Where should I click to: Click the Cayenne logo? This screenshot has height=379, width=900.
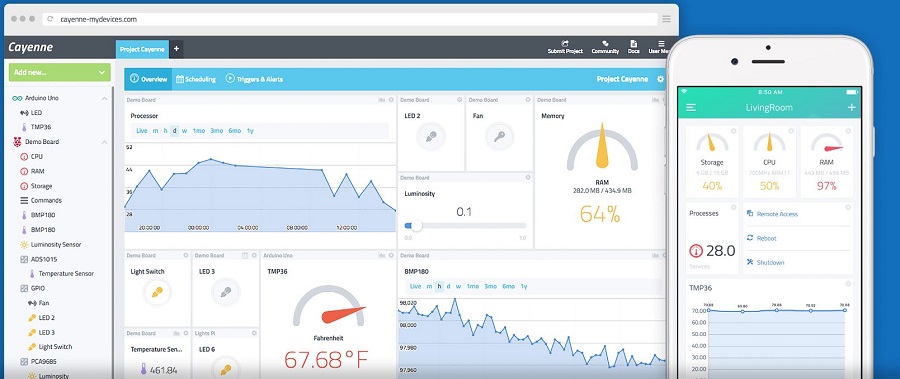30,48
